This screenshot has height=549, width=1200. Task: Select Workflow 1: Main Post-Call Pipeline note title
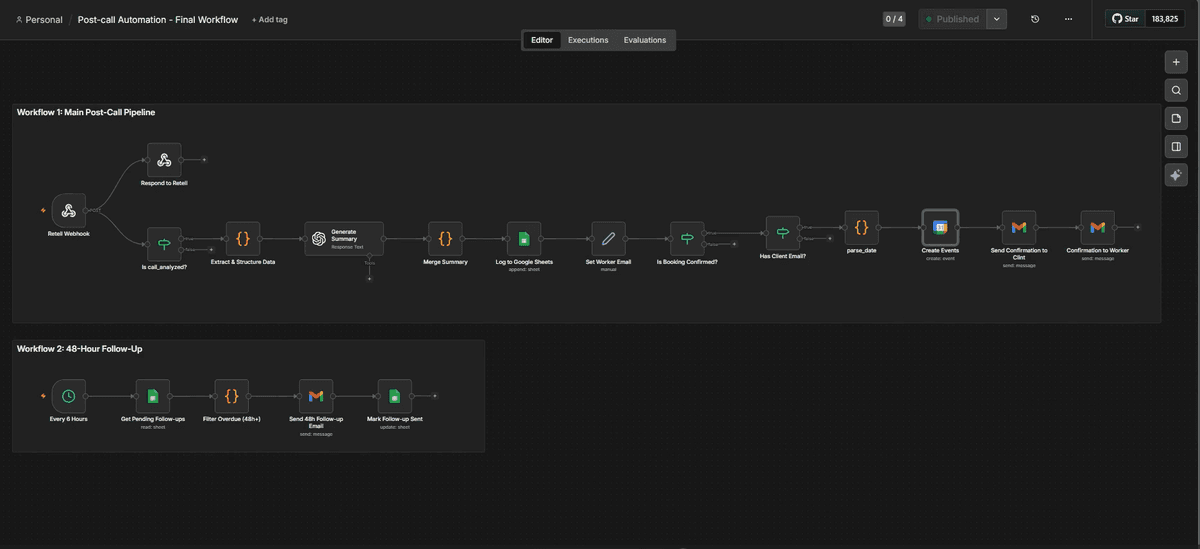pos(86,113)
